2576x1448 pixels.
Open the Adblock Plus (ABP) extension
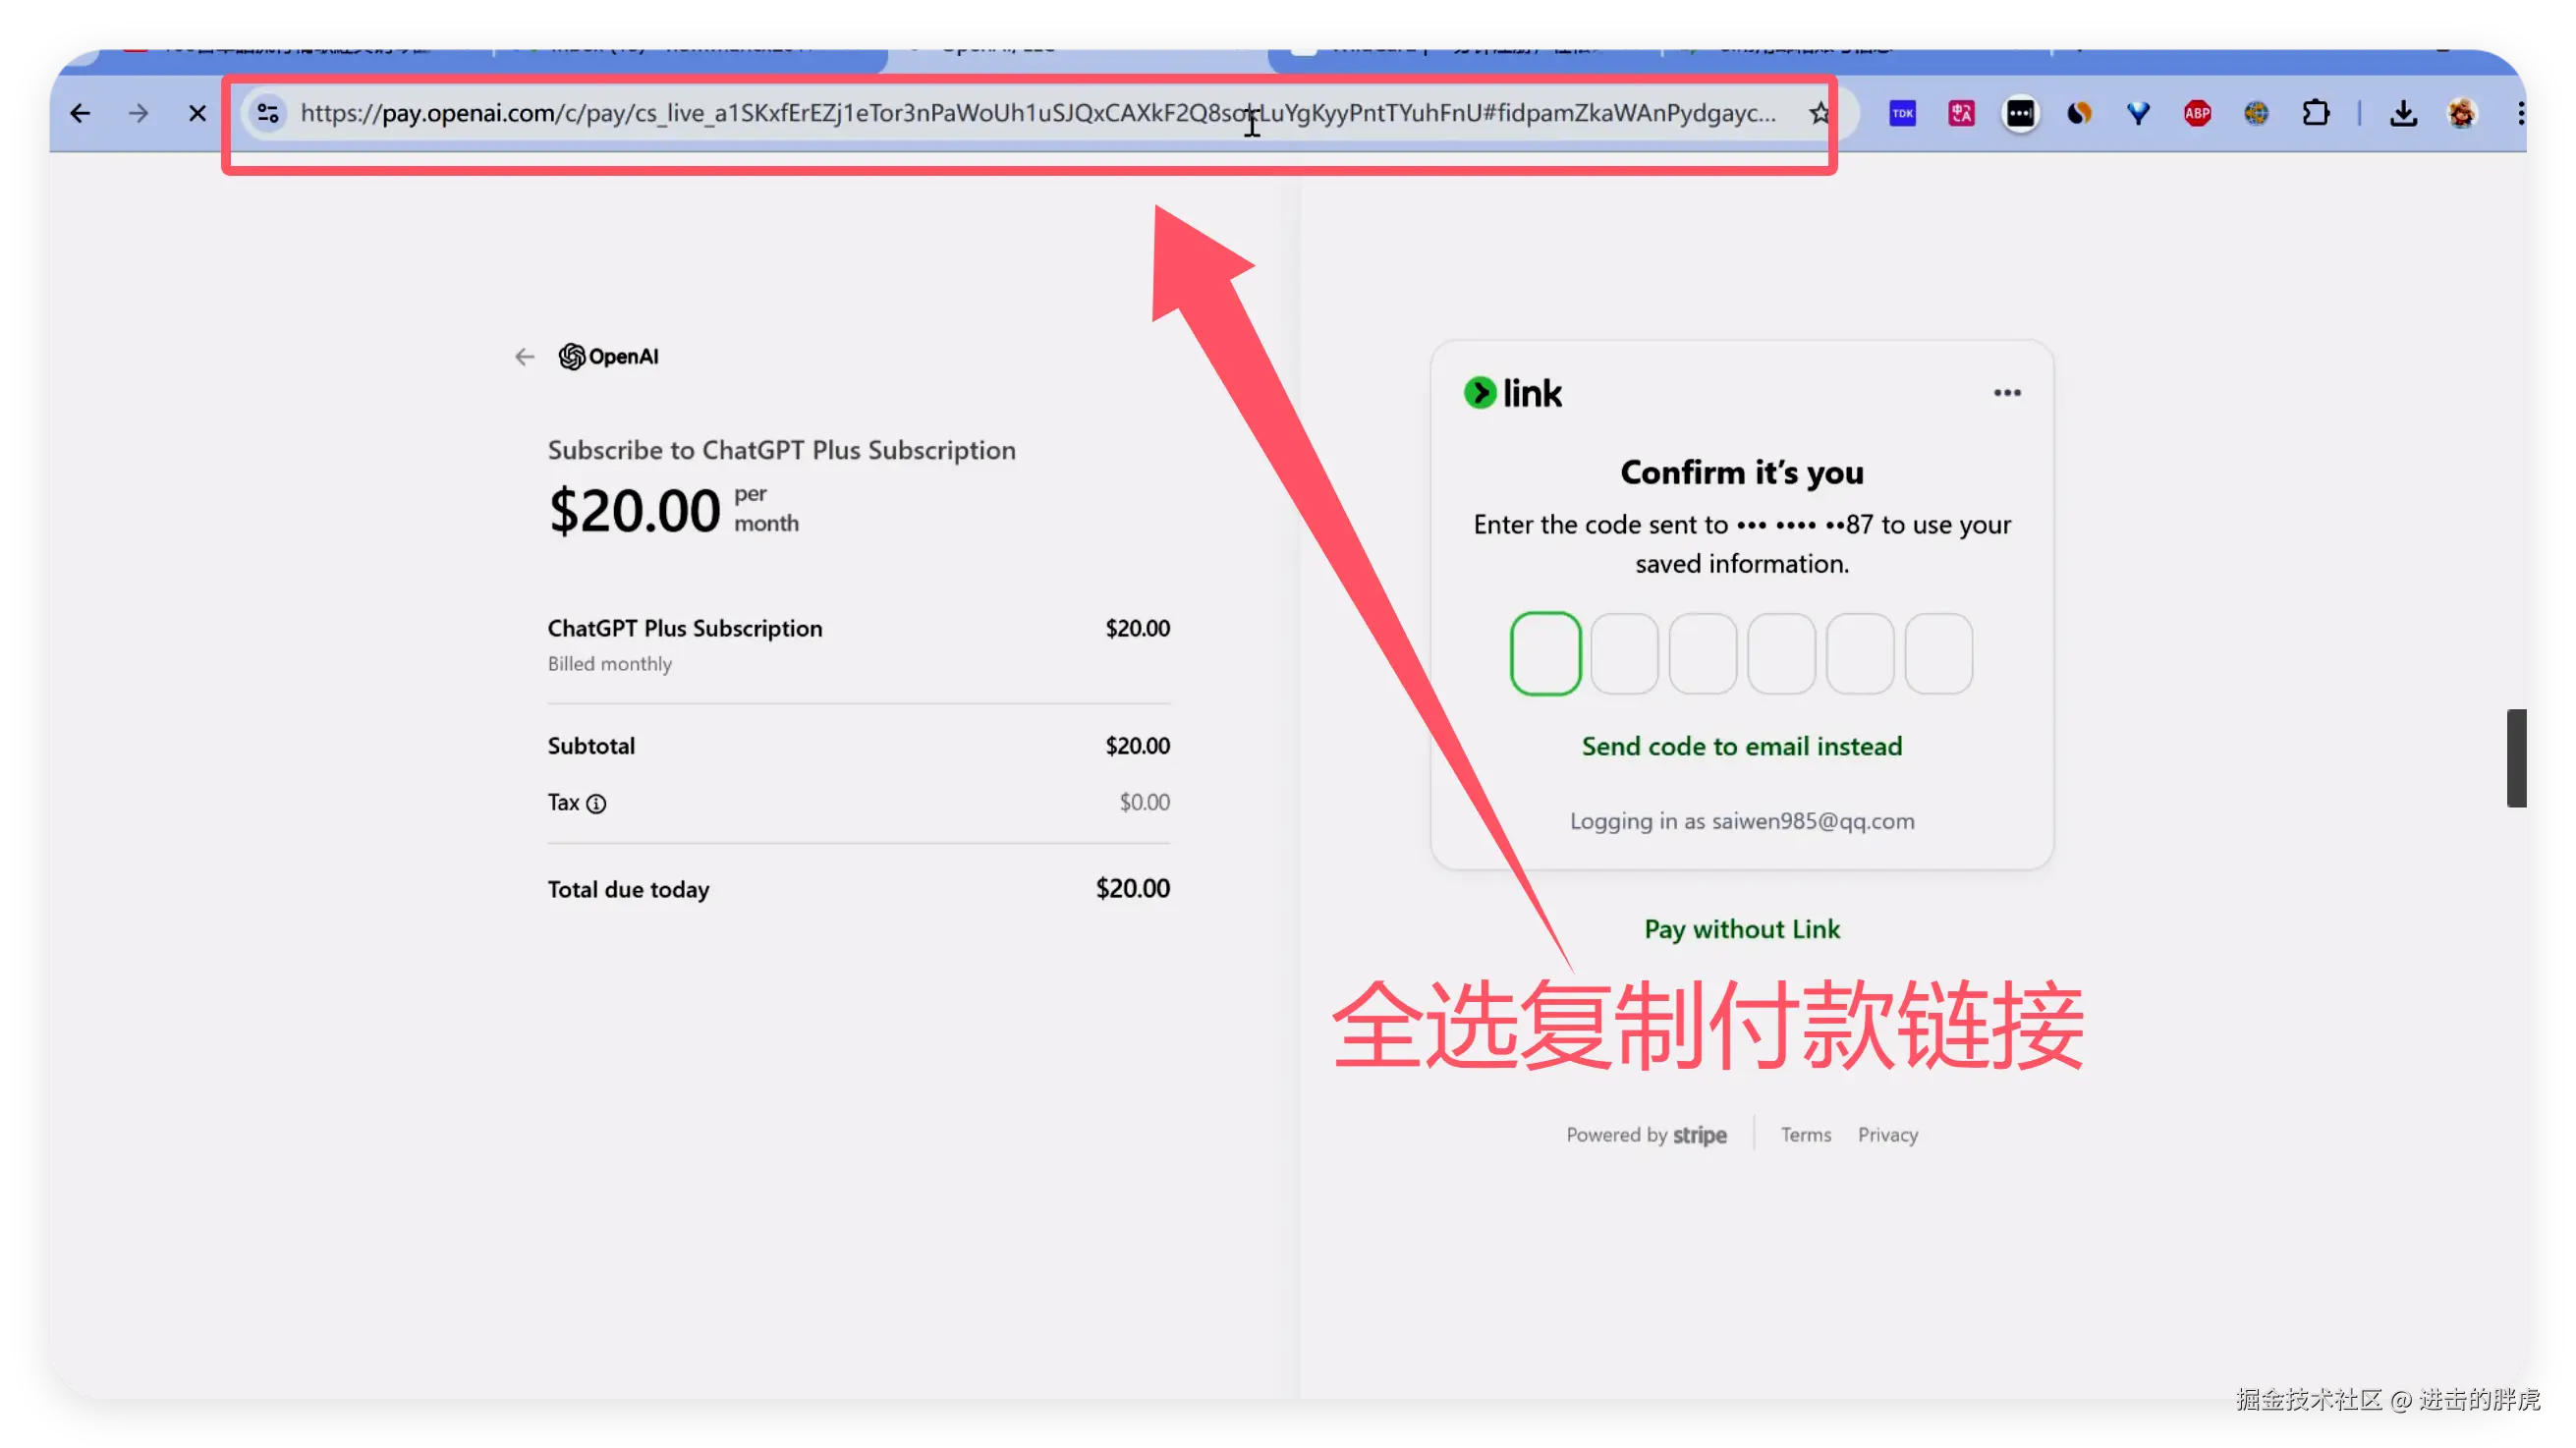pyautogui.click(x=2197, y=114)
